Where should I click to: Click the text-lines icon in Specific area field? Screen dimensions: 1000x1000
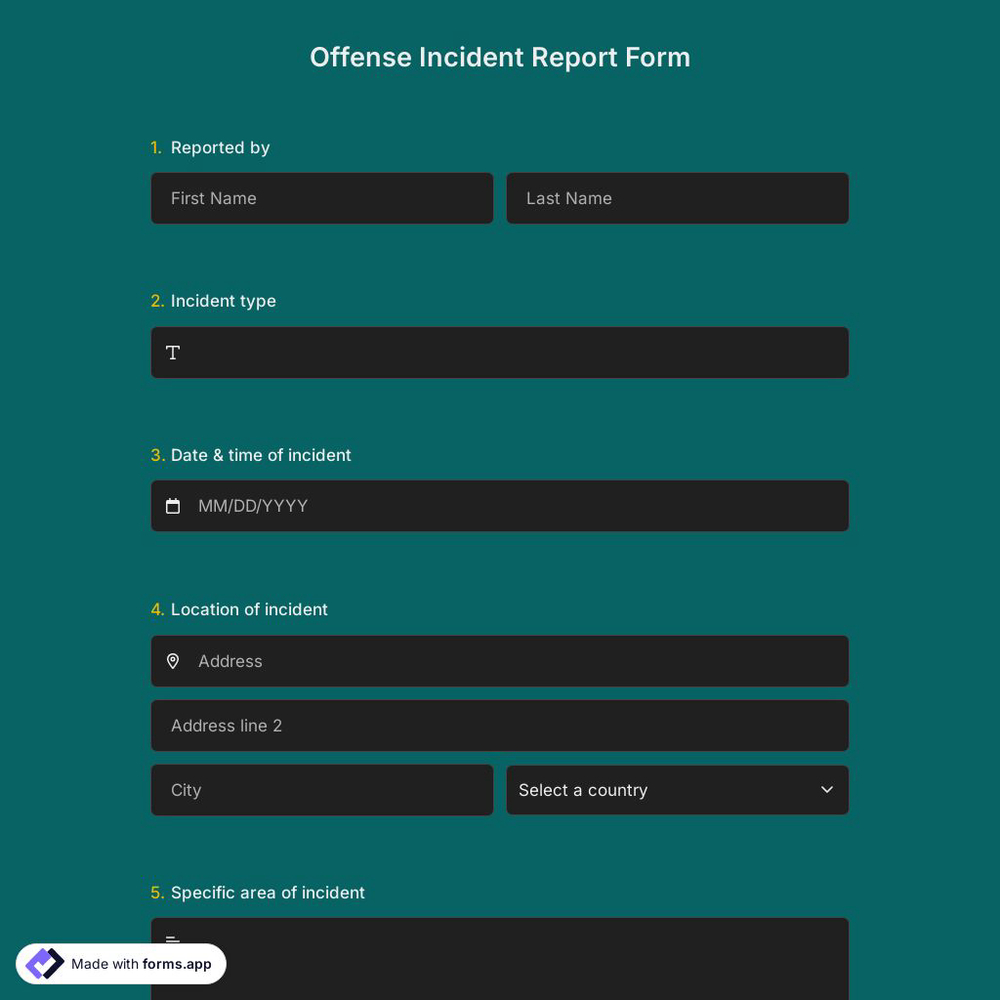[x=172, y=941]
